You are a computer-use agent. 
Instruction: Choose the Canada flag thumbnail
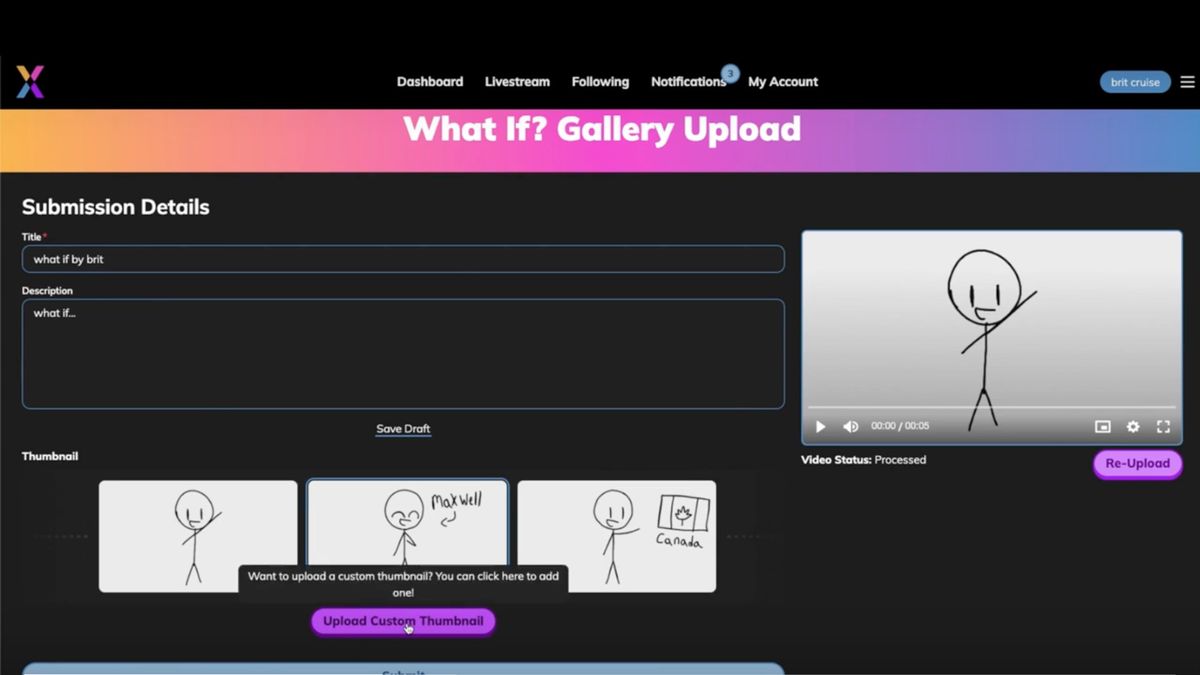click(616, 535)
